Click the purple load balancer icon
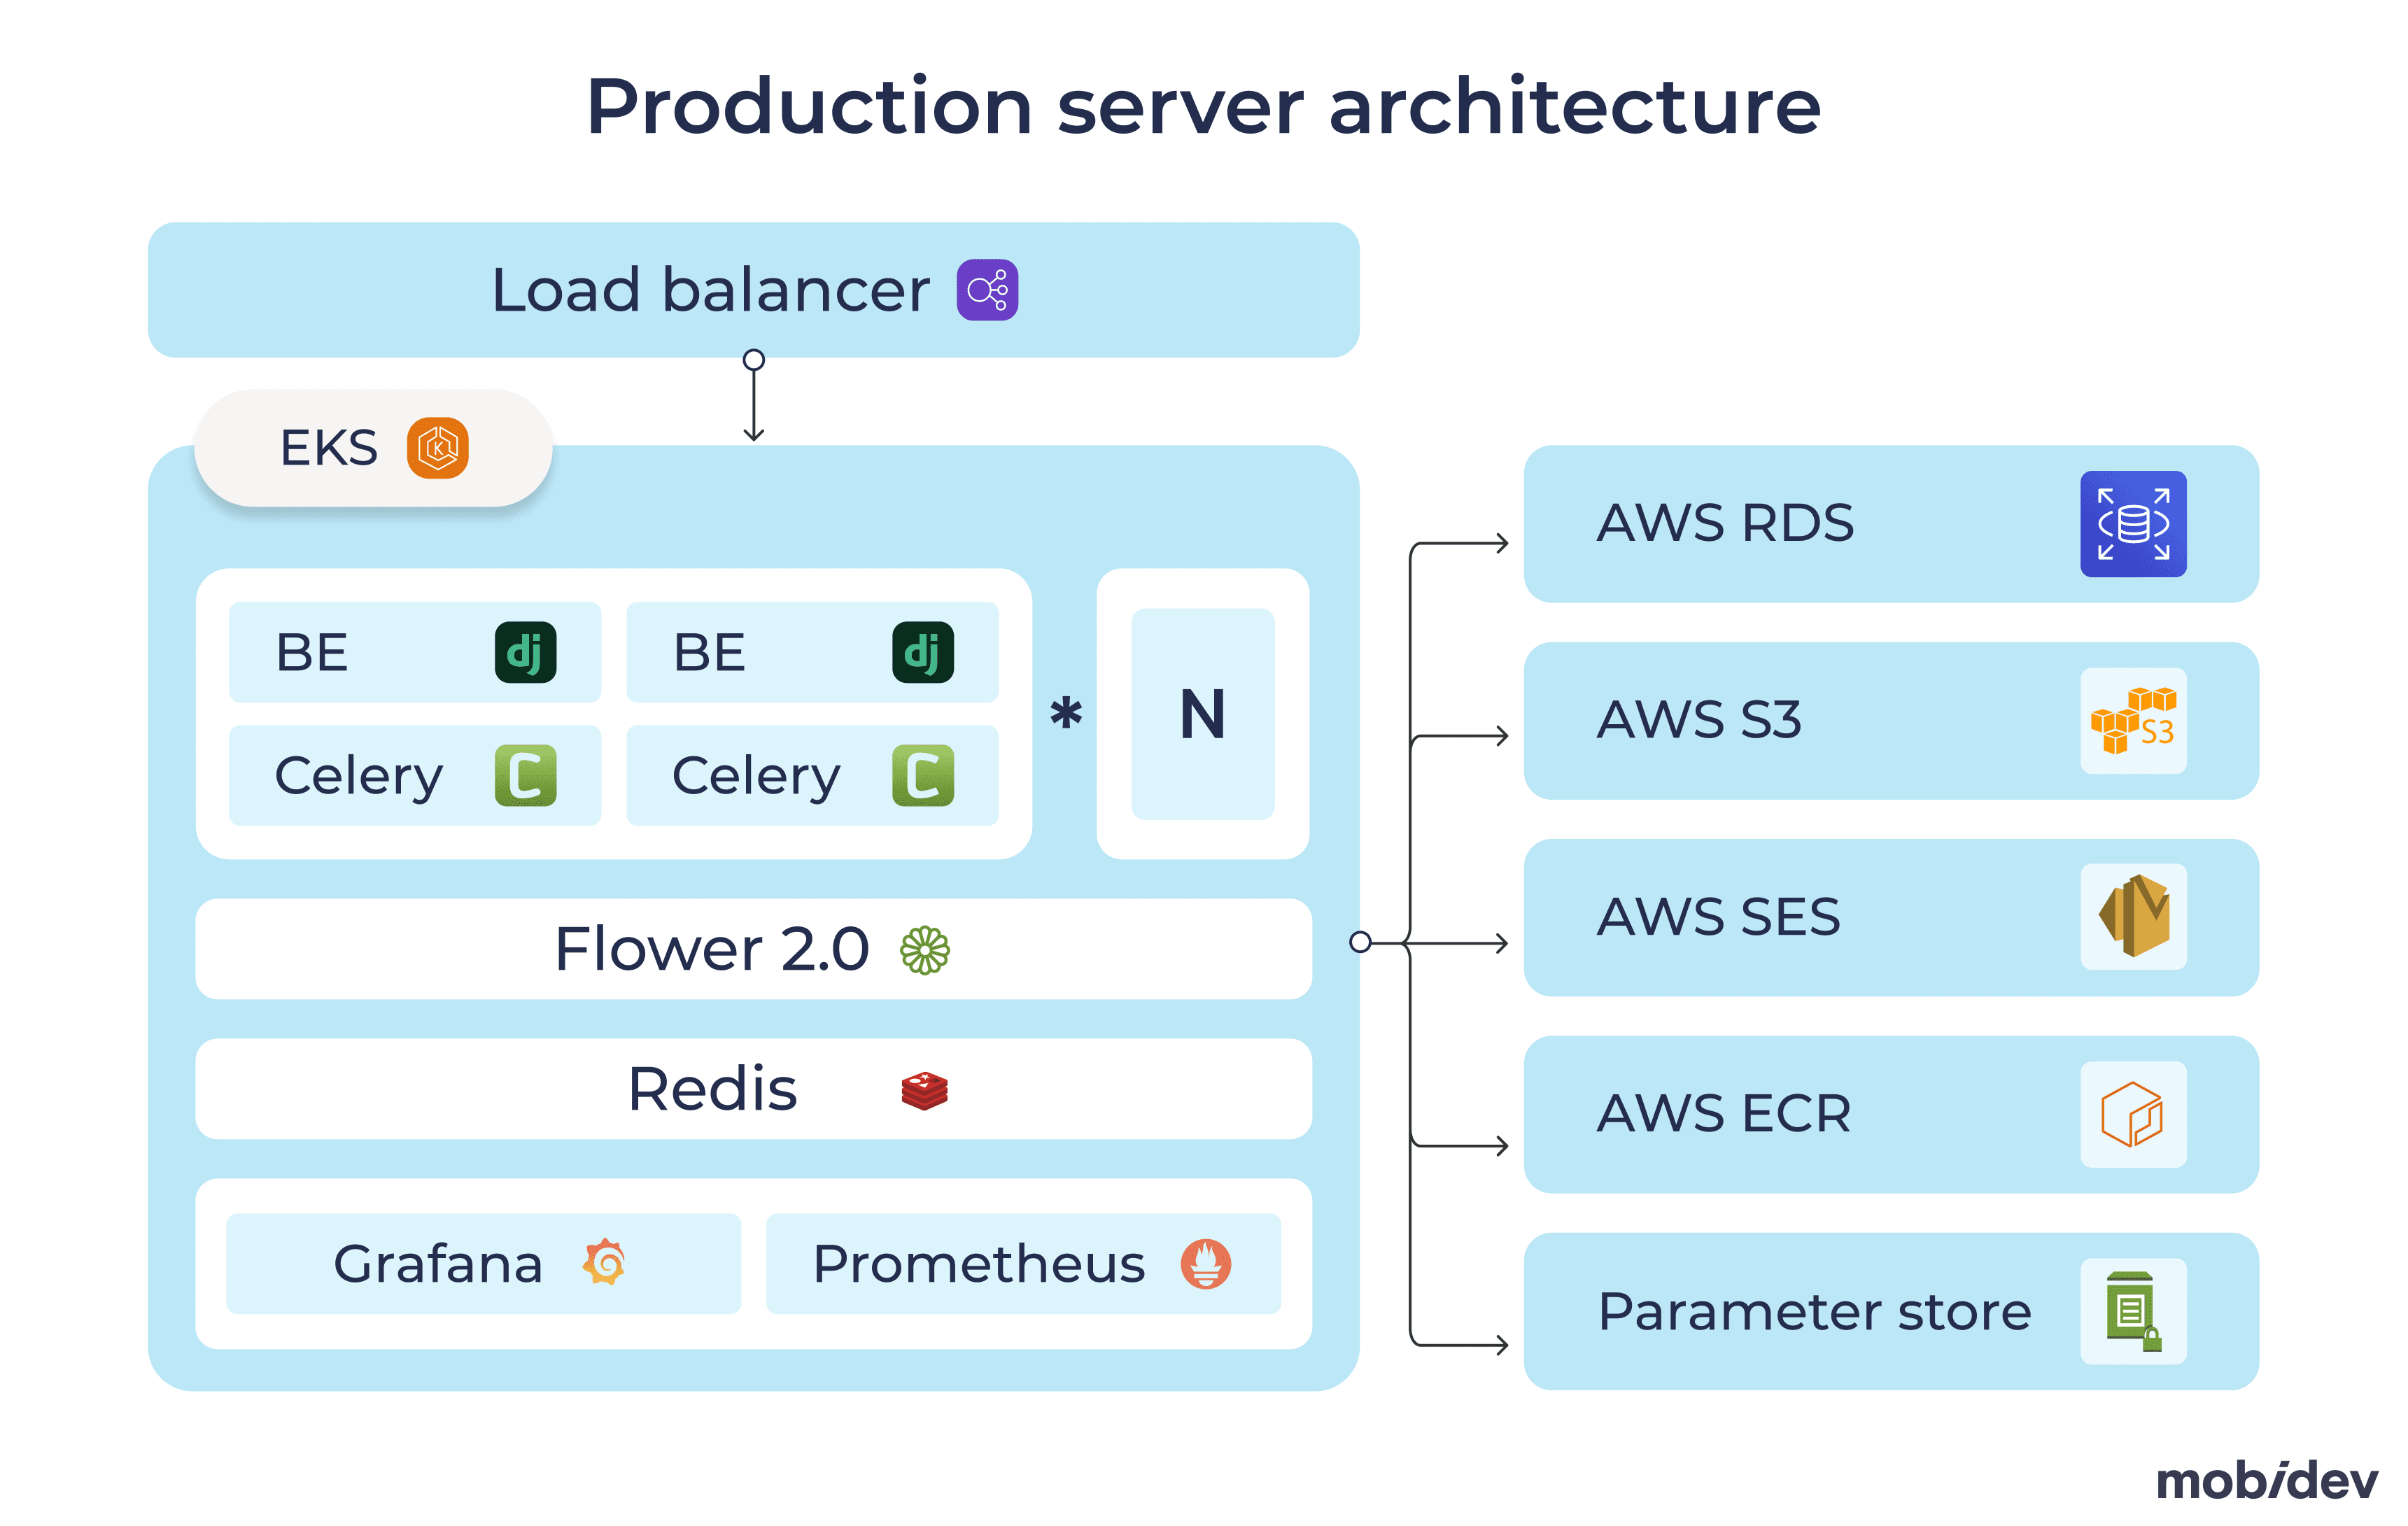 click(986, 290)
